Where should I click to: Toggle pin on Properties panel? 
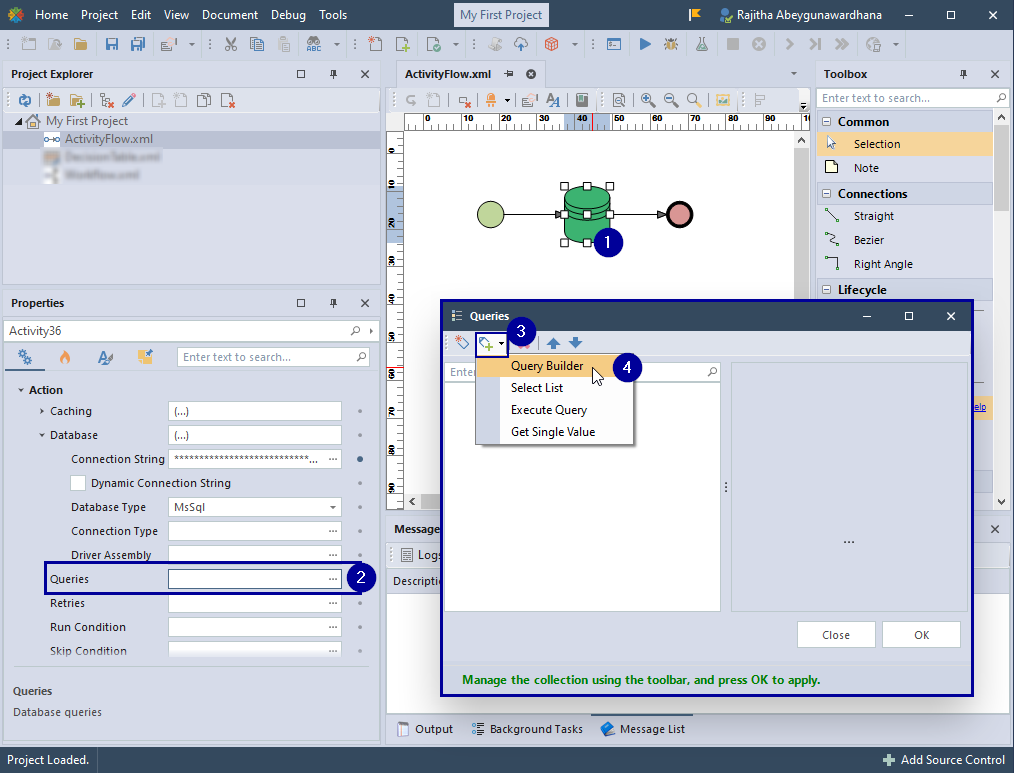[333, 303]
